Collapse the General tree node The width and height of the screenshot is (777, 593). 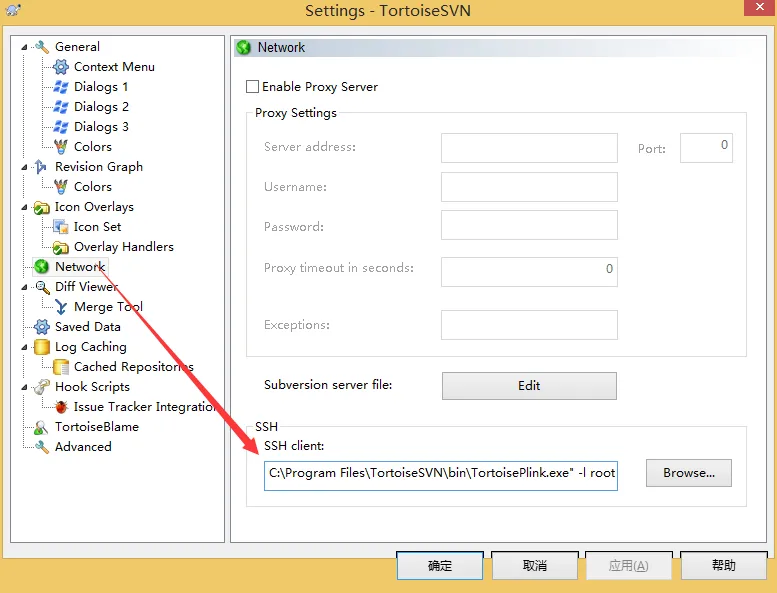coord(24,47)
